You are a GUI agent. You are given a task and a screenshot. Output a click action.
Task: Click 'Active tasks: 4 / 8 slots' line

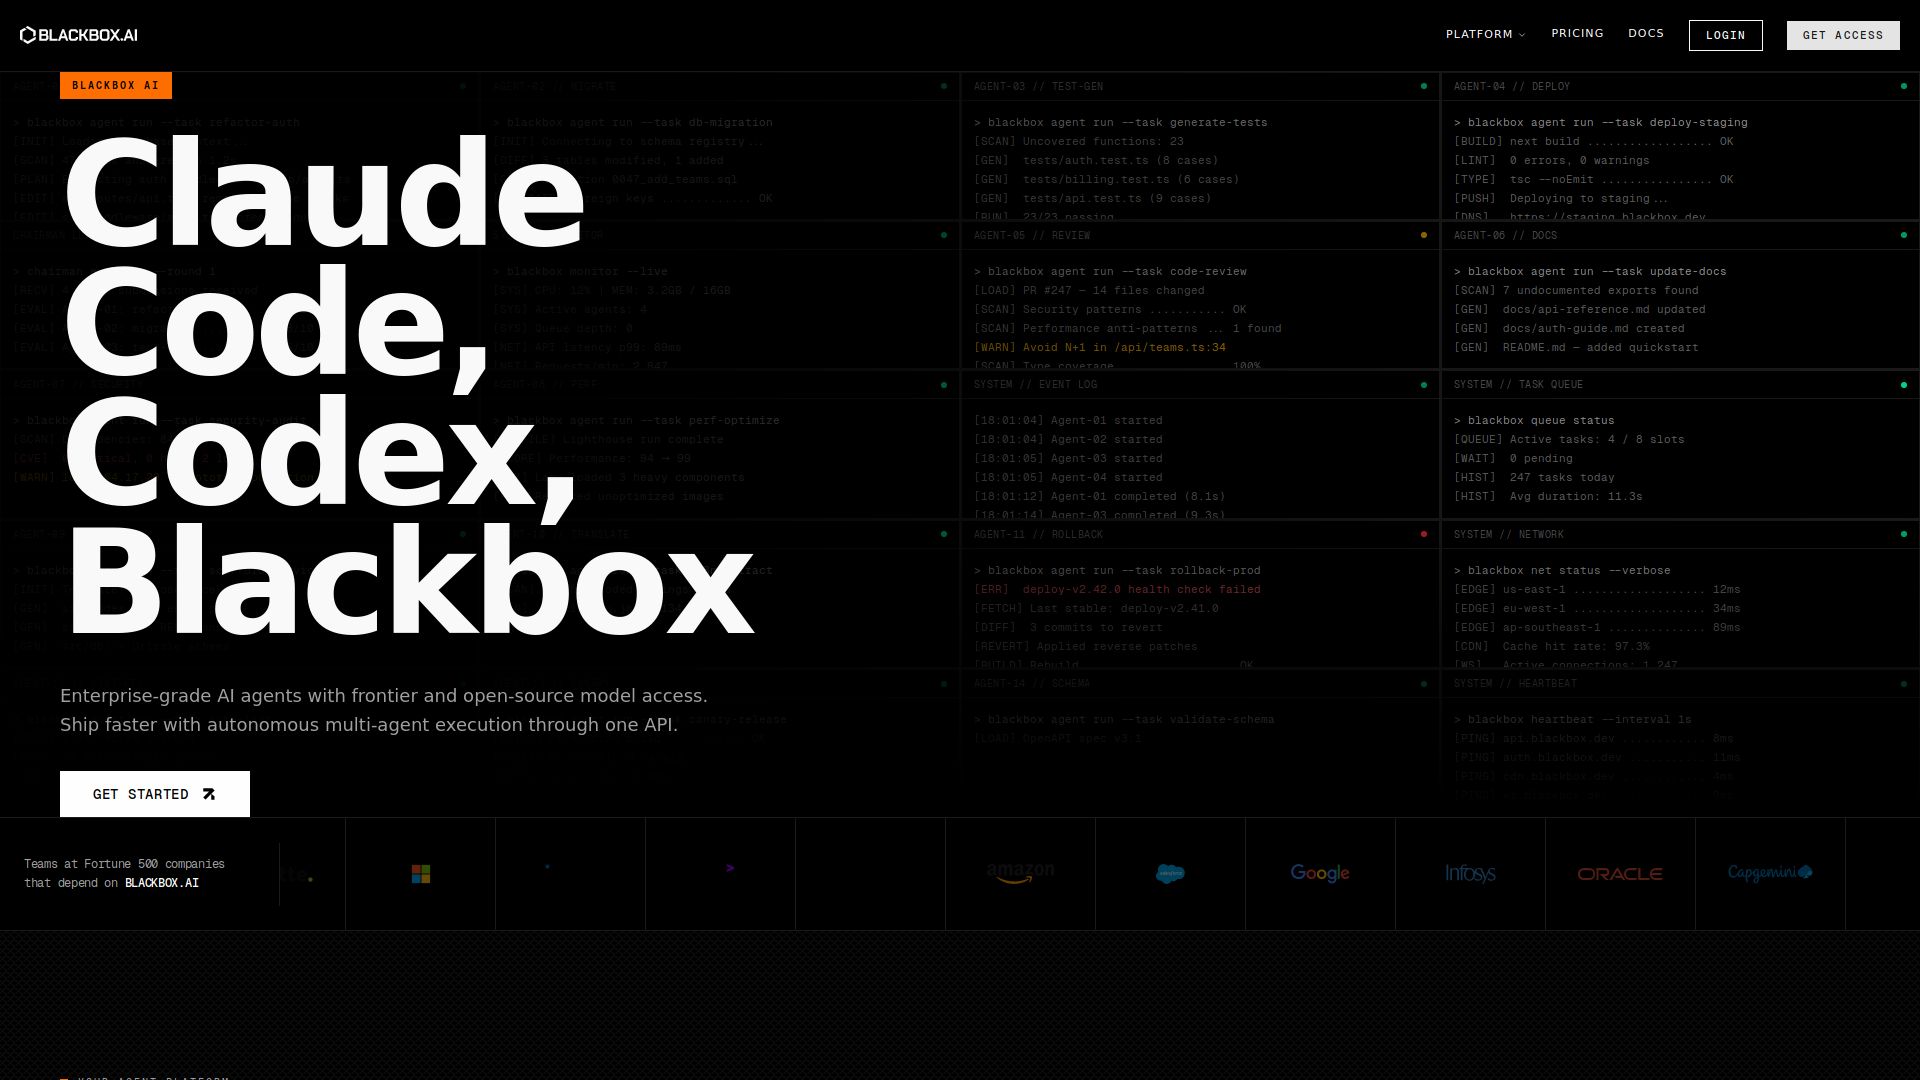point(1569,440)
